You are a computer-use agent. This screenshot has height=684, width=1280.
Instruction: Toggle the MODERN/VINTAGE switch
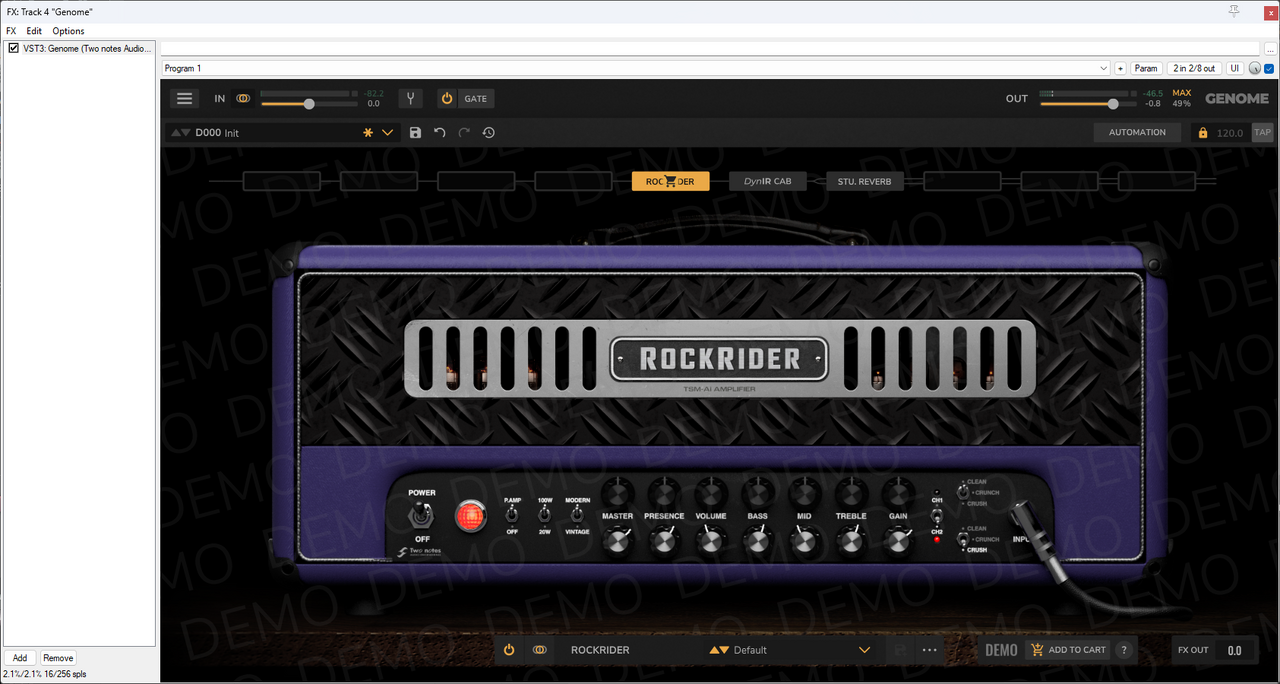(x=577, y=514)
